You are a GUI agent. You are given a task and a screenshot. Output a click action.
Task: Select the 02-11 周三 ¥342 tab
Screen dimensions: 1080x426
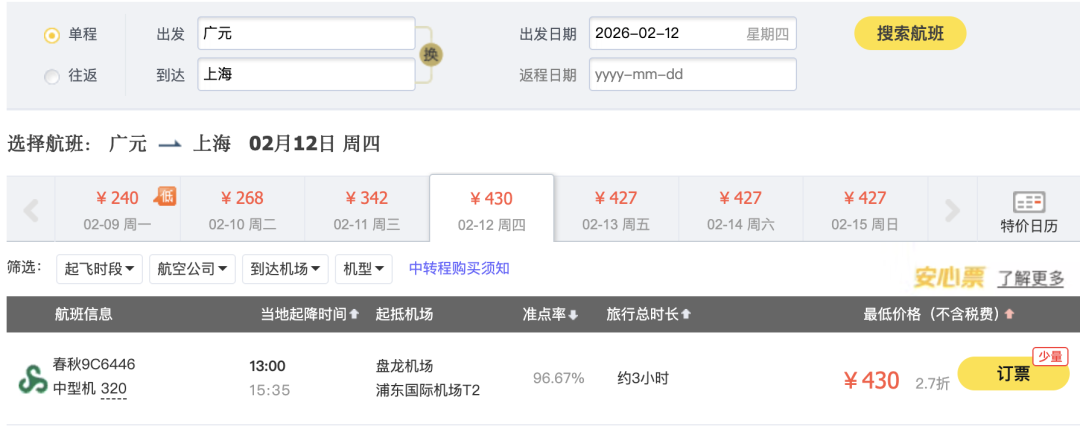click(366, 210)
